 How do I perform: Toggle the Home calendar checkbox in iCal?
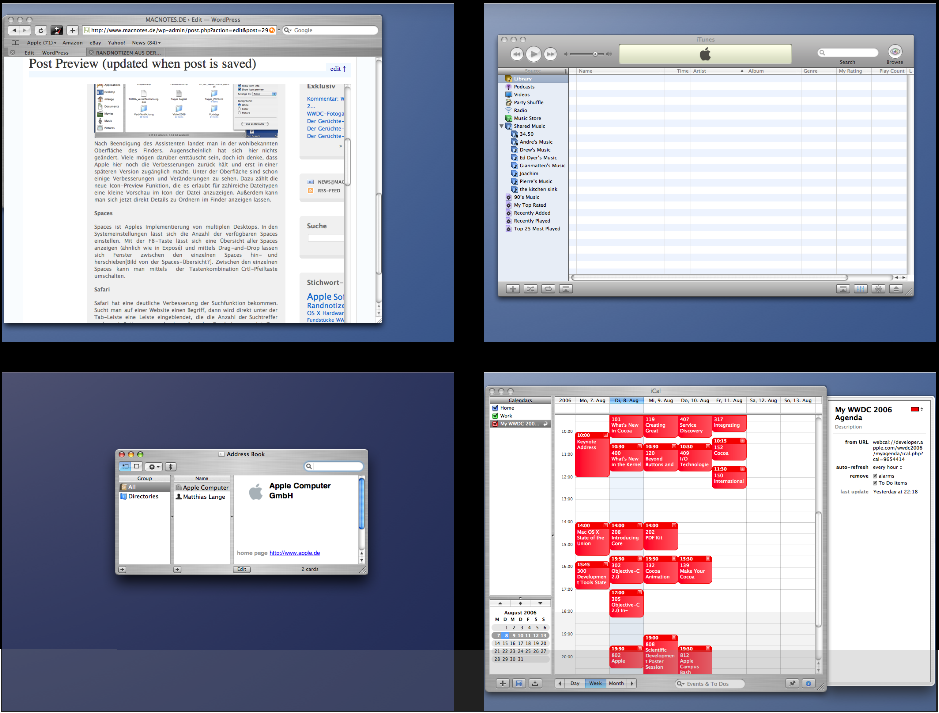click(x=495, y=408)
